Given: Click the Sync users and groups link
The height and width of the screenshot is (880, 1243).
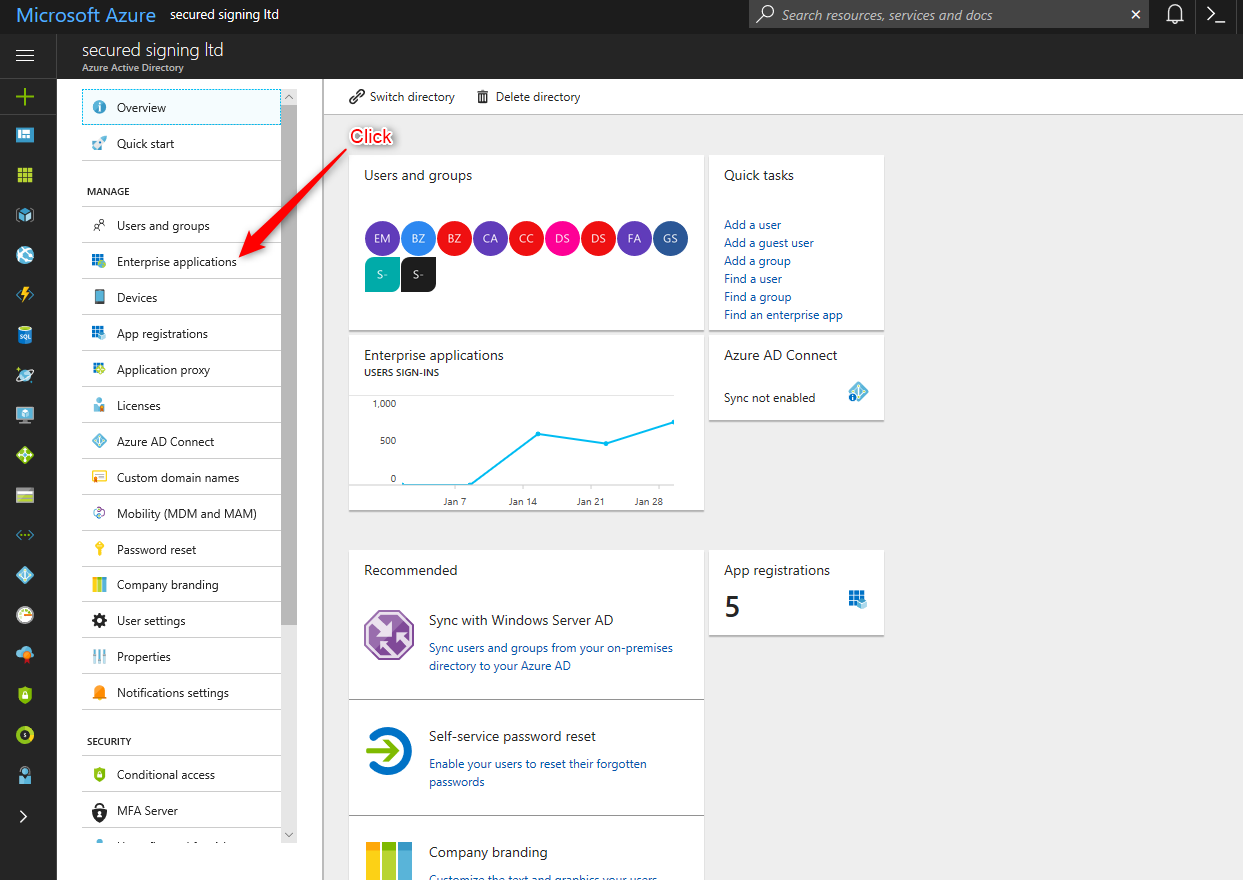Looking at the screenshot, I should pos(551,657).
